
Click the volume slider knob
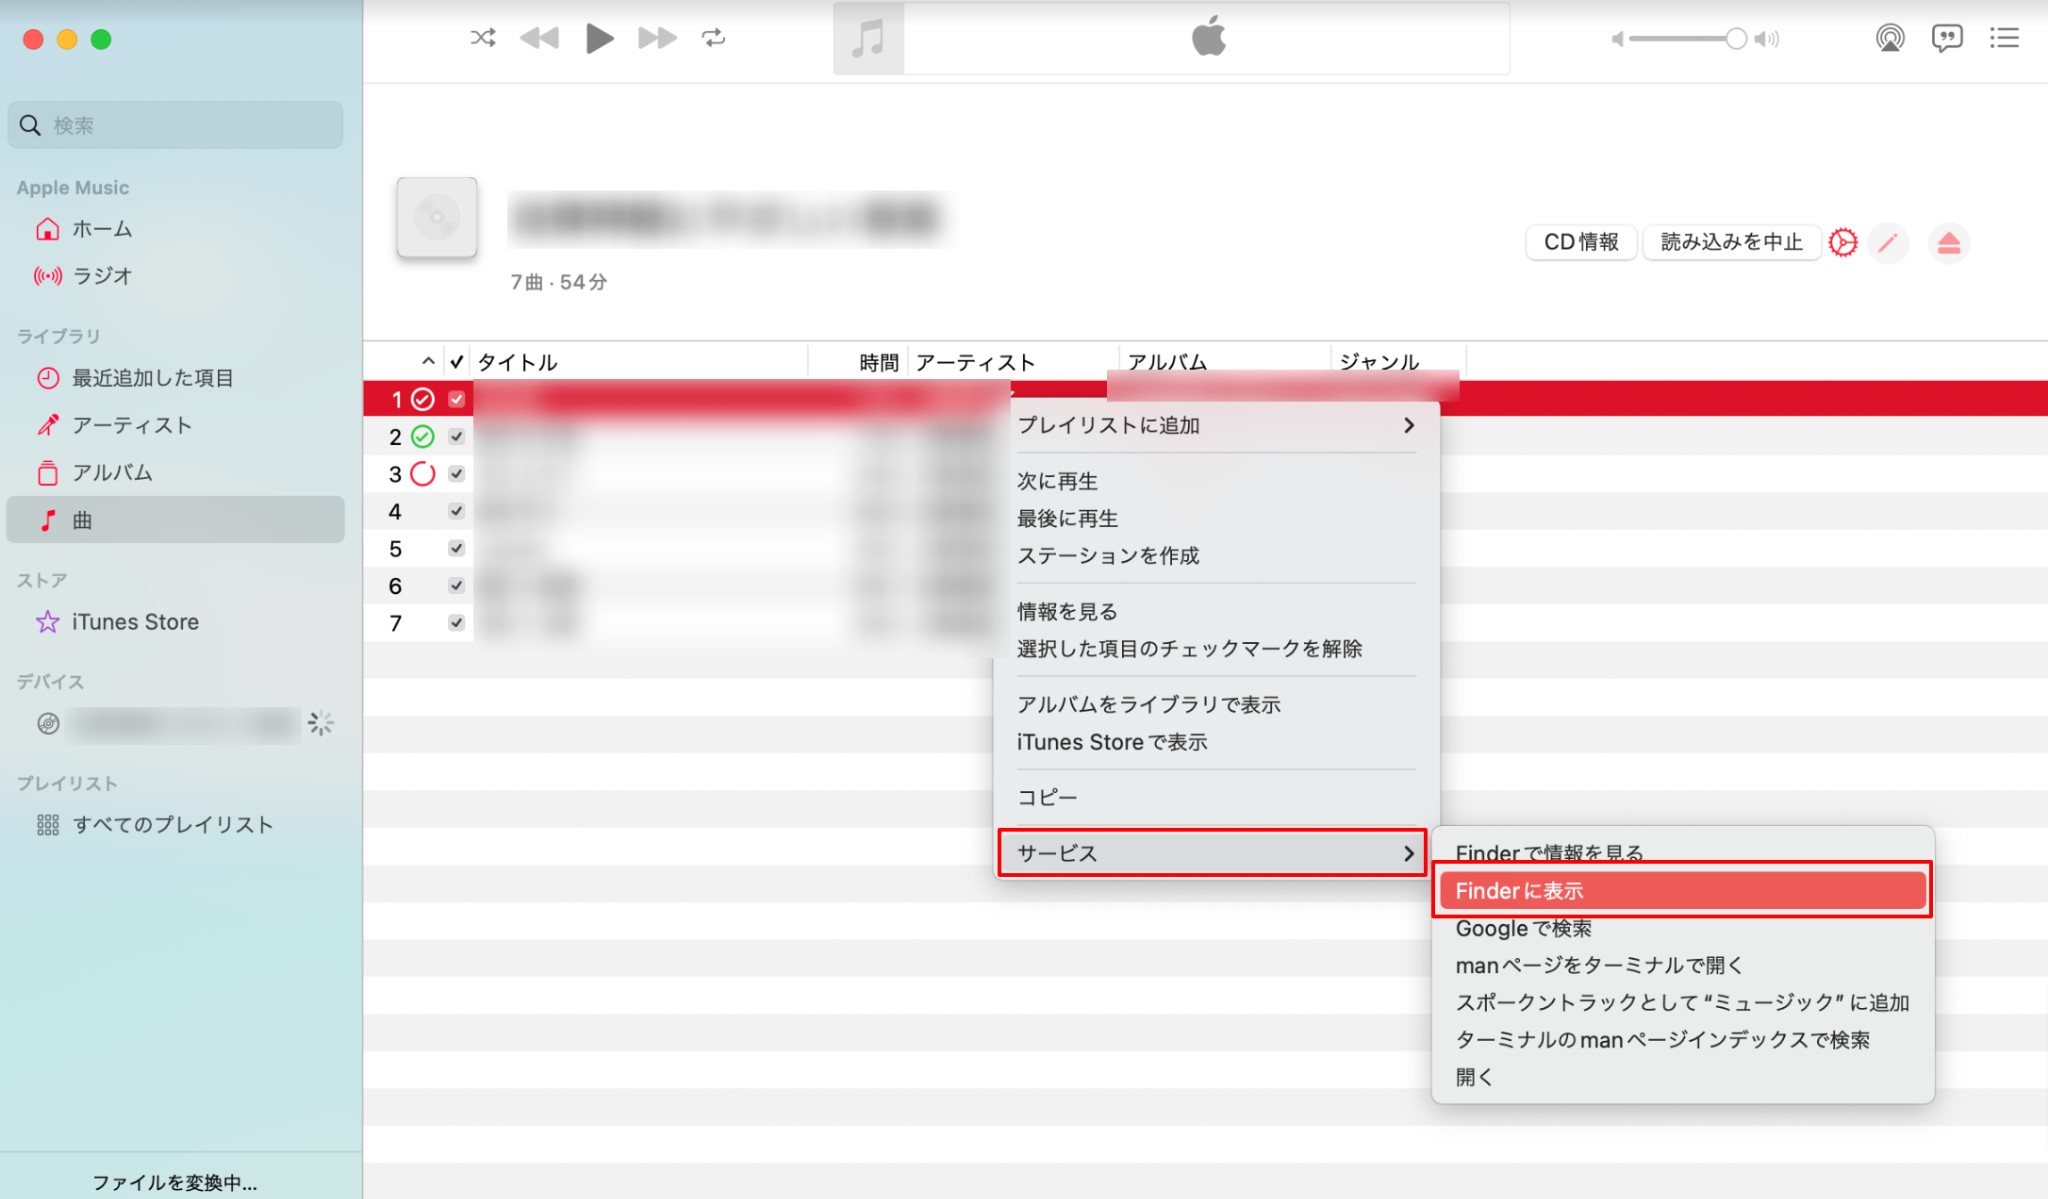1736,38
